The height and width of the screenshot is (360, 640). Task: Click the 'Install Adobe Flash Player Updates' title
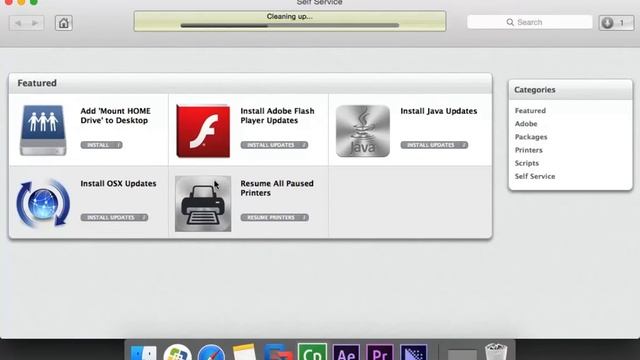point(278,116)
